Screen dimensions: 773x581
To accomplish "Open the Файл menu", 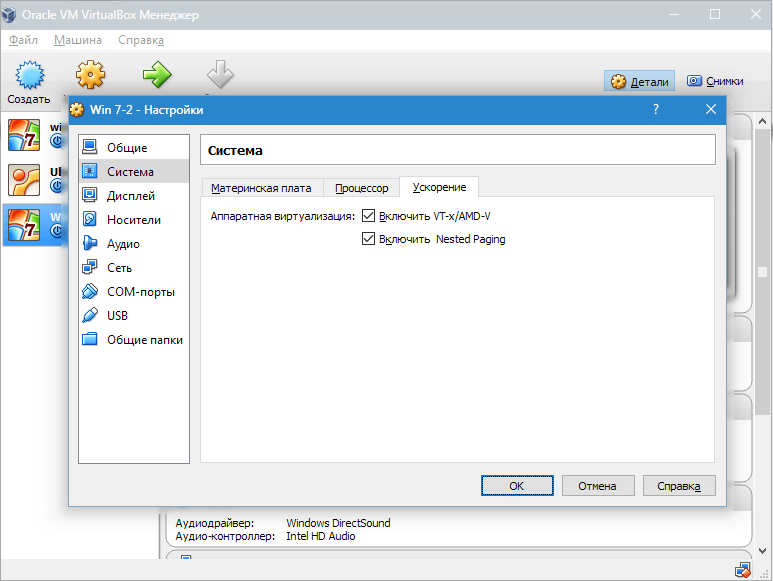I will pyautogui.click(x=23, y=40).
